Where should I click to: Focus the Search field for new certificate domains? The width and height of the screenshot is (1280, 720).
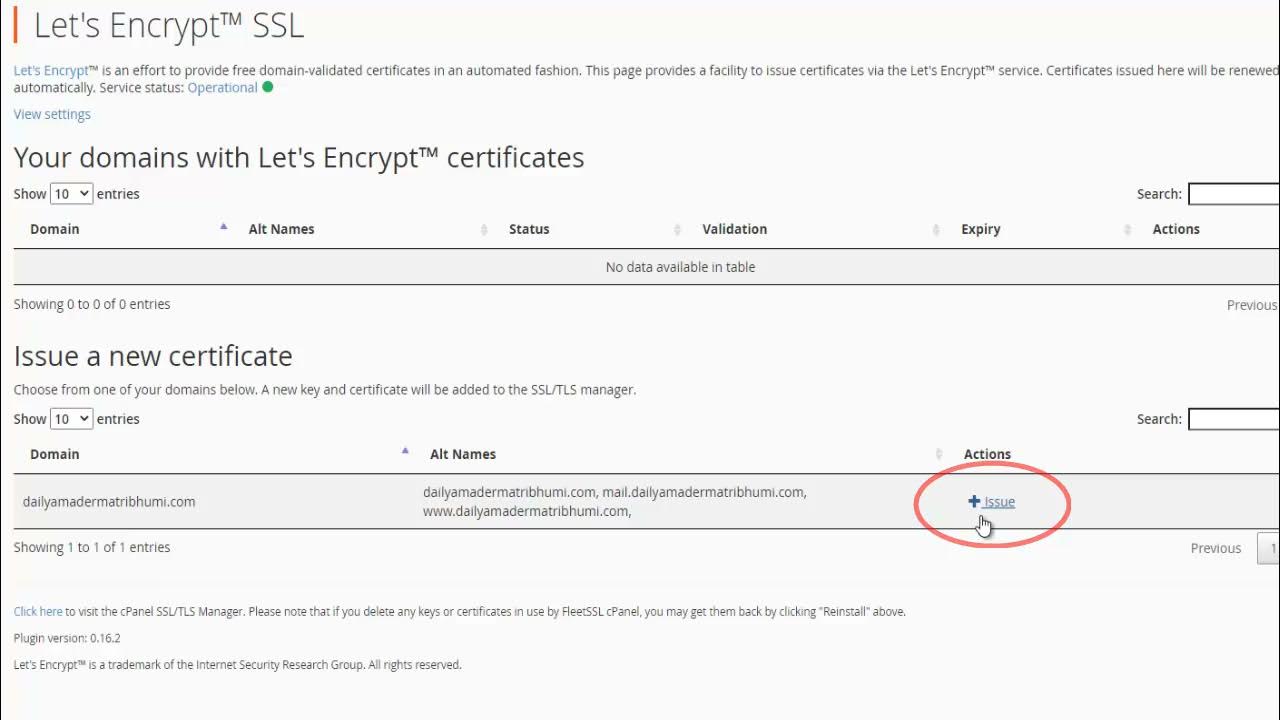(1233, 419)
